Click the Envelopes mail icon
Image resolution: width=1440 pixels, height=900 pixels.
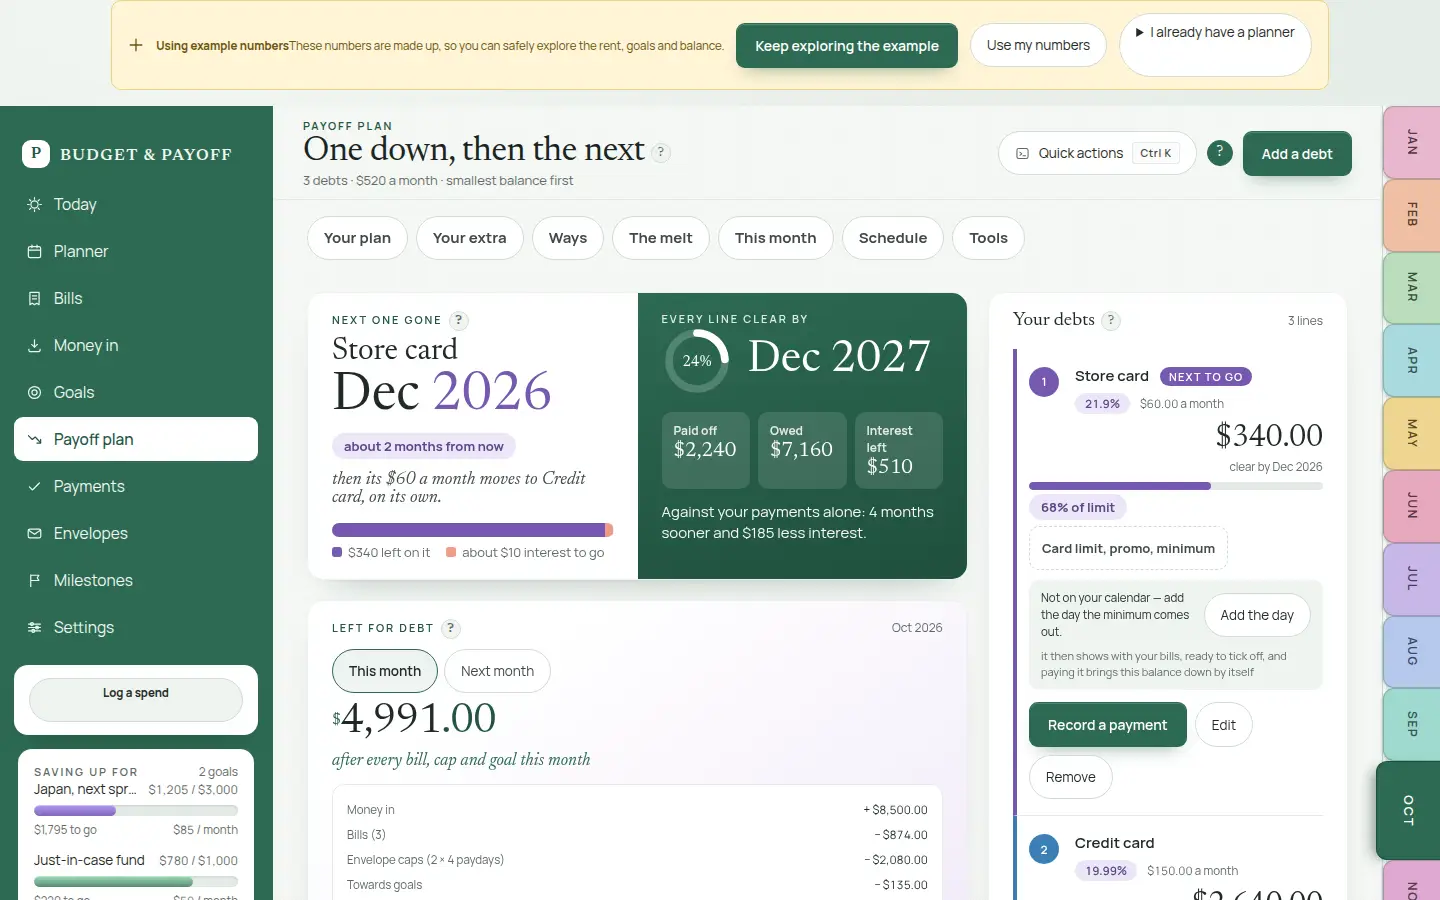(x=34, y=533)
